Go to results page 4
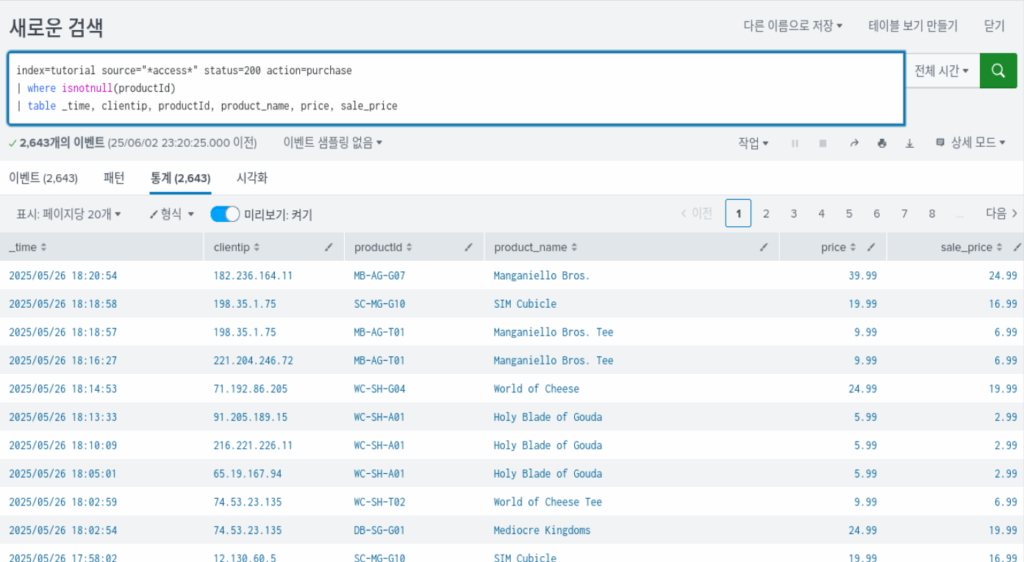 pos(822,213)
